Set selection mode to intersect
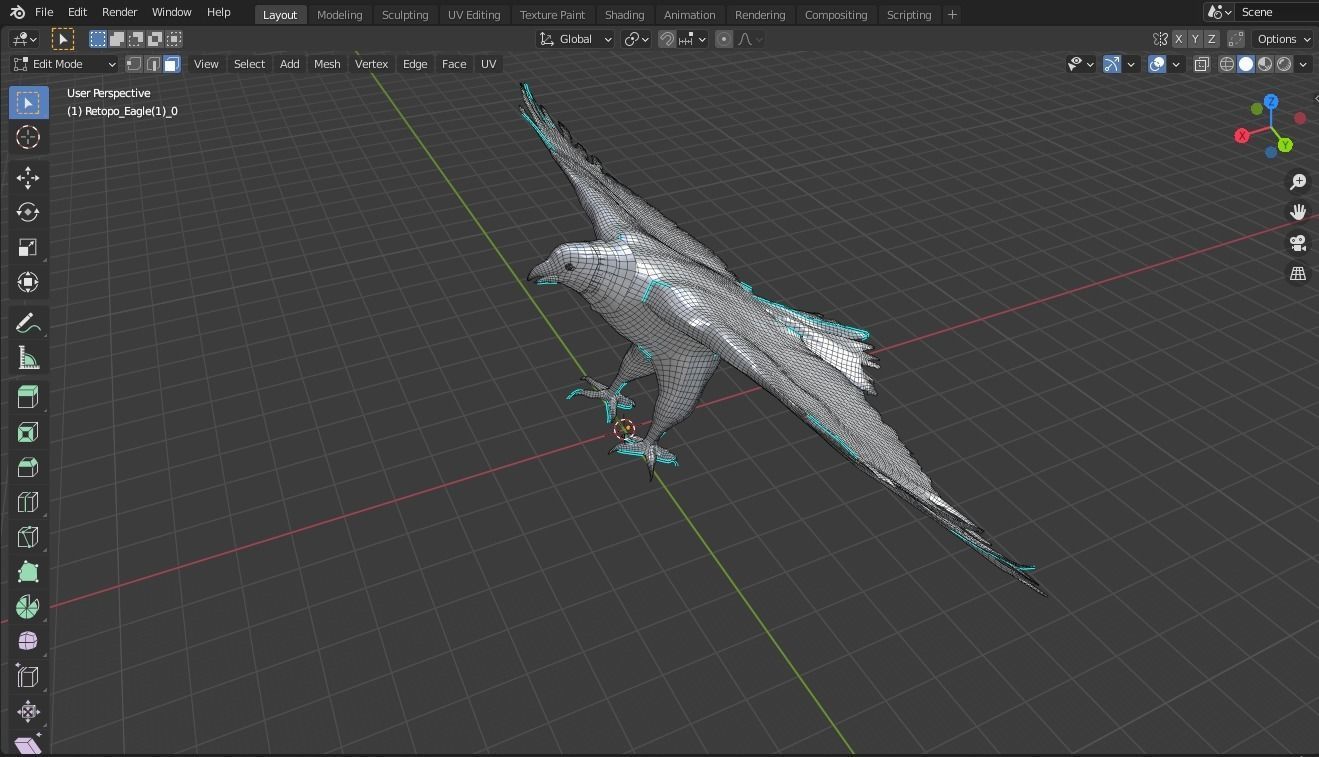 point(174,39)
